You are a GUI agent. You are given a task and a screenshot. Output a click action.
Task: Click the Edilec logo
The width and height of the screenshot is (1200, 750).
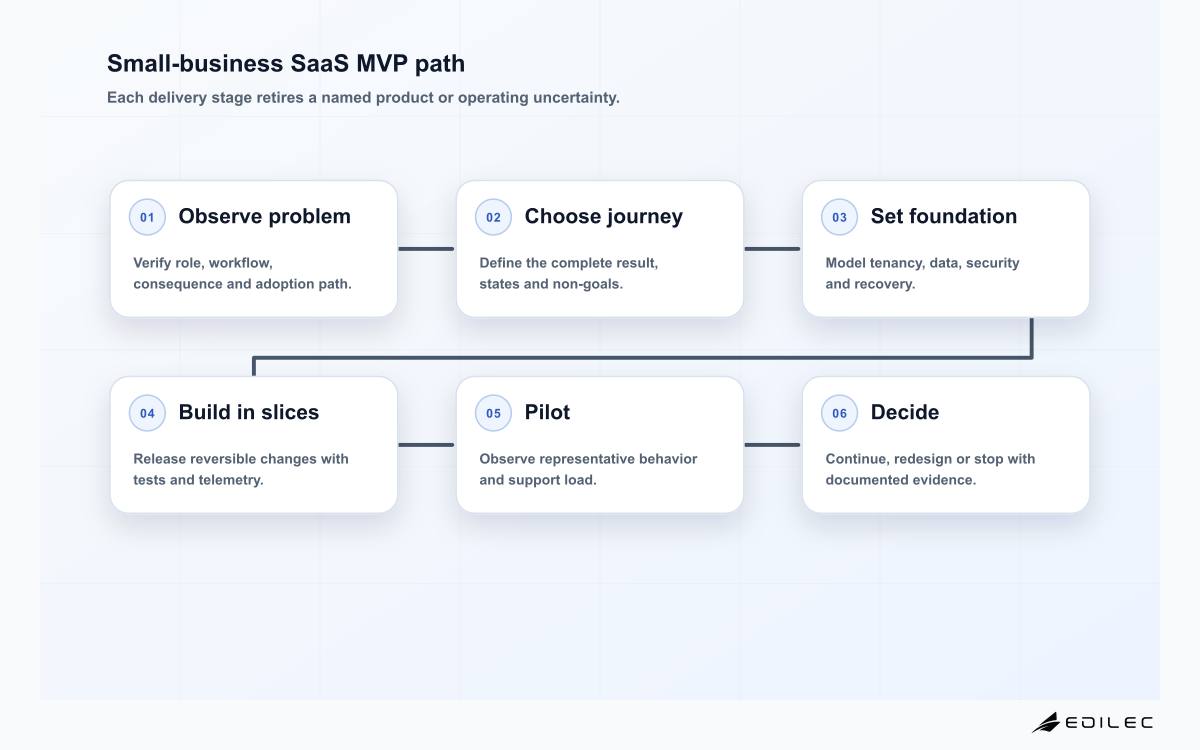pos(1092,722)
